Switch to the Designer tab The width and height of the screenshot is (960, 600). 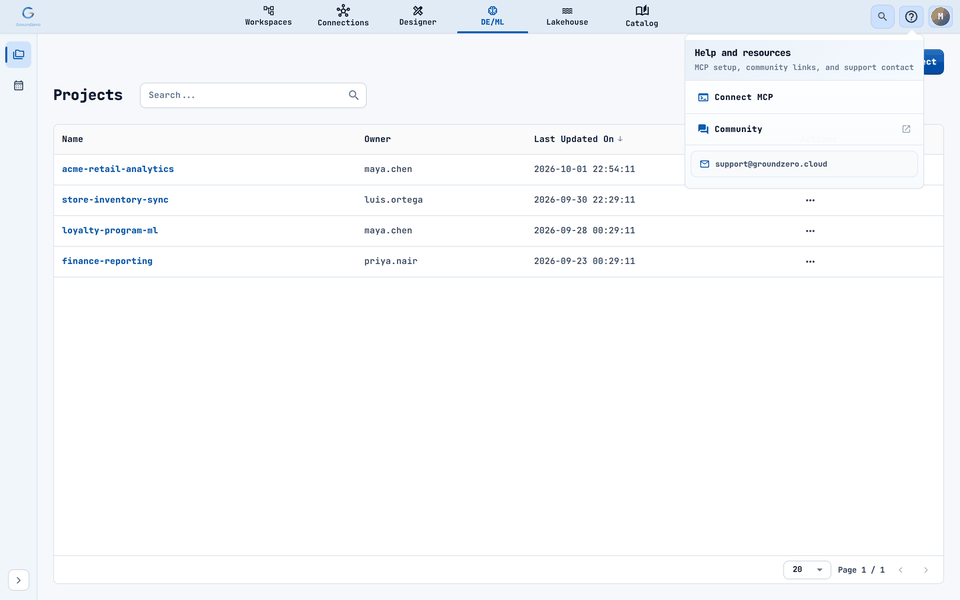[x=418, y=17]
